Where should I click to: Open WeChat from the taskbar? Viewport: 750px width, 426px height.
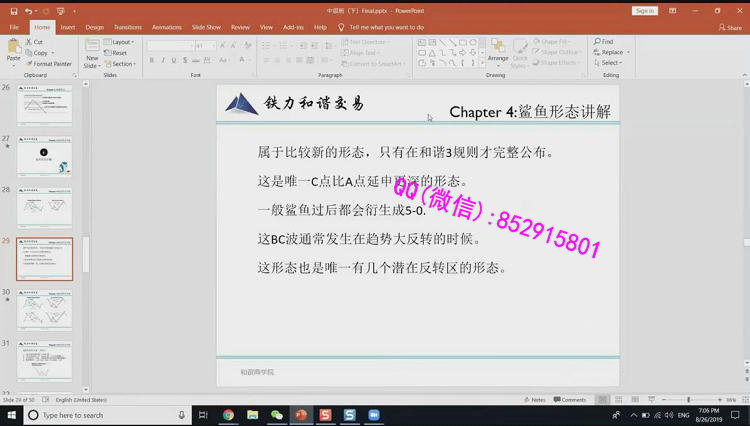[x=277, y=415]
